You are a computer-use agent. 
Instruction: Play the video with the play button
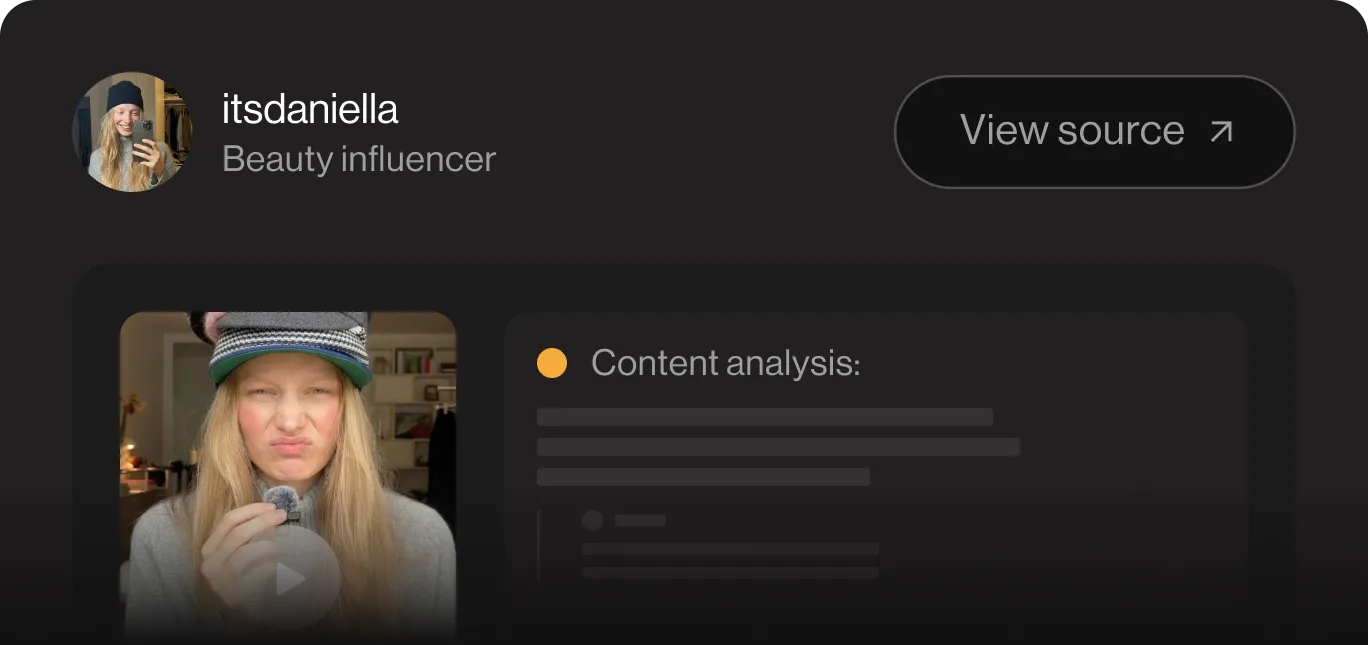tap(289, 577)
